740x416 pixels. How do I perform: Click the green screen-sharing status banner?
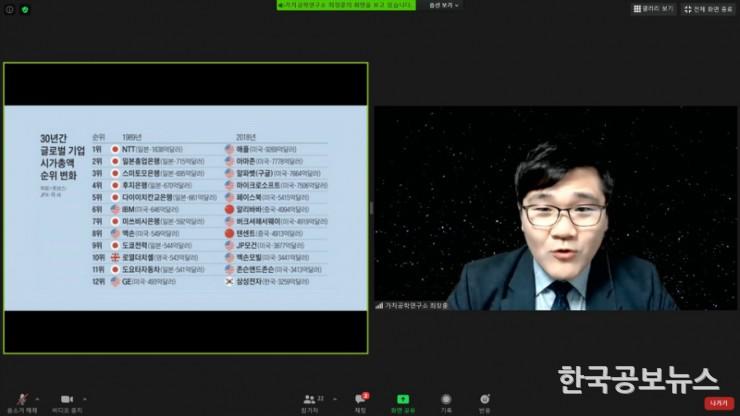pyautogui.click(x=346, y=5)
